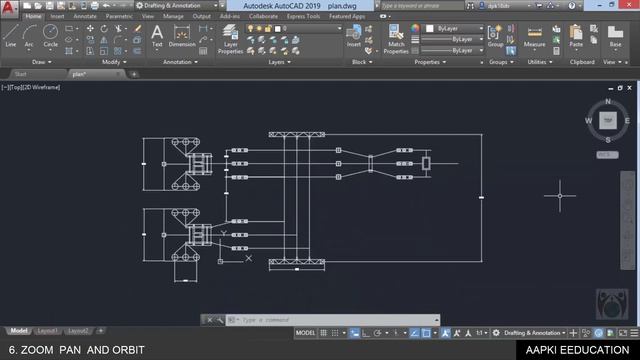The width and height of the screenshot is (640, 360).
Task: Open the Annotate ribbon tab
Action: (85, 16)
